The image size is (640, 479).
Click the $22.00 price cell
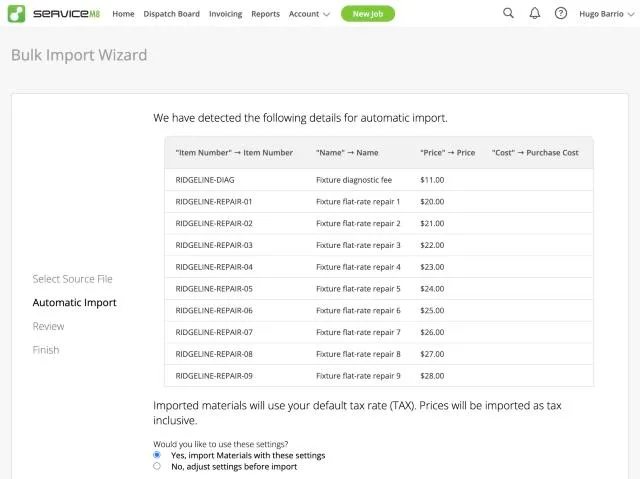coord(432,245)
